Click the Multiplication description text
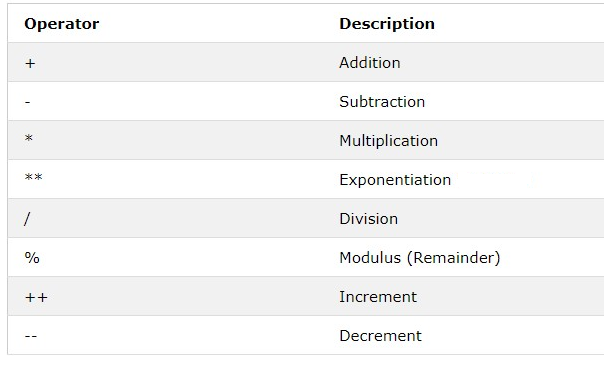The width and height of the screenshot is (604, 370). tap(388, 141)
